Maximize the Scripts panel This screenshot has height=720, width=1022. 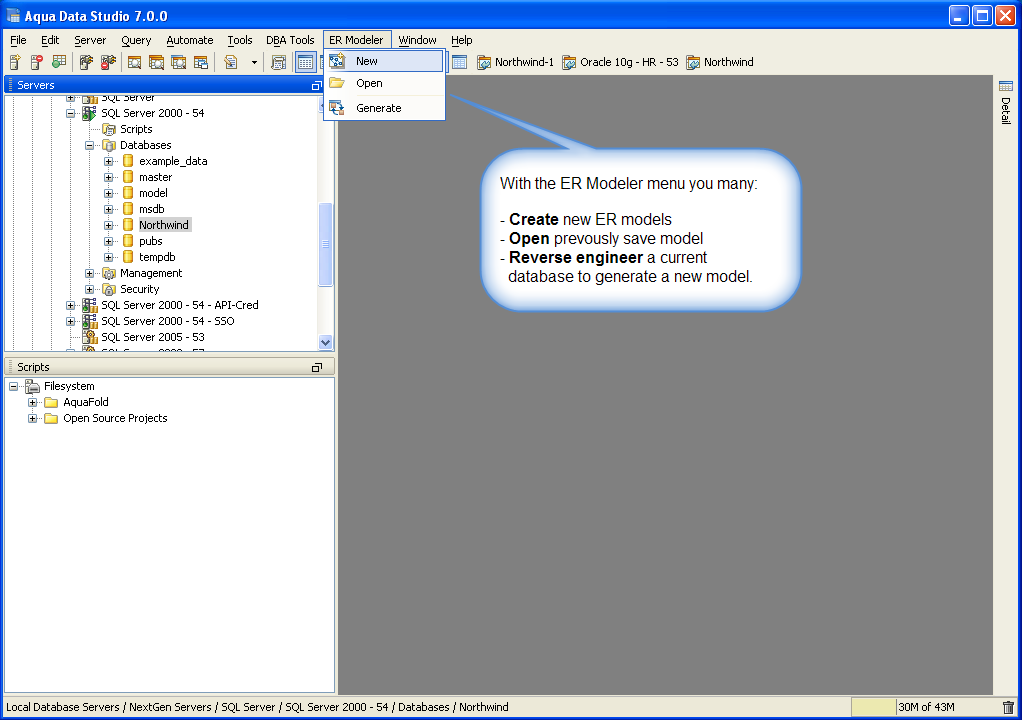coord(317,367)
